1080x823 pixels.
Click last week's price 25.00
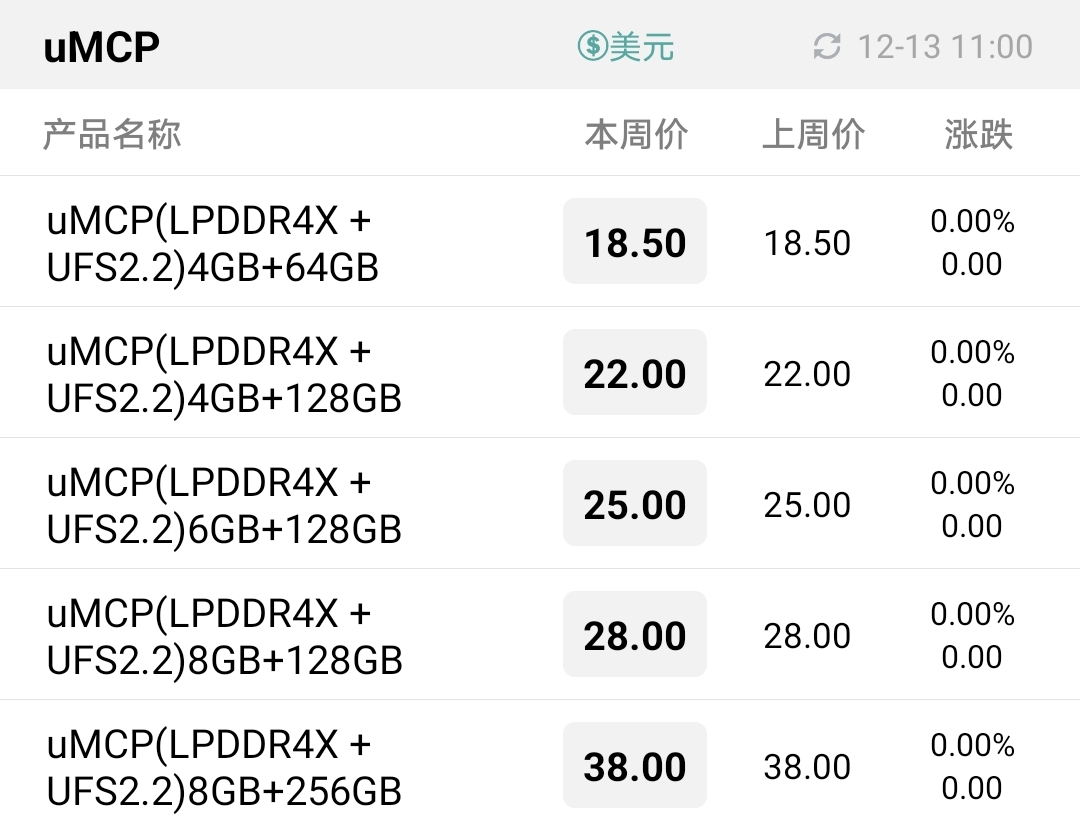click(807, 505)
